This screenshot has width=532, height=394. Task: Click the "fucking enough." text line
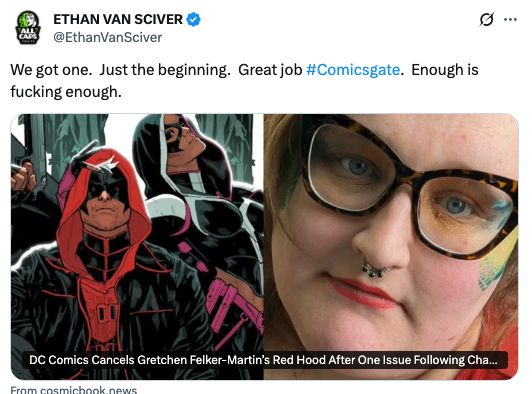pyautogui.click(x=66, y=92)
